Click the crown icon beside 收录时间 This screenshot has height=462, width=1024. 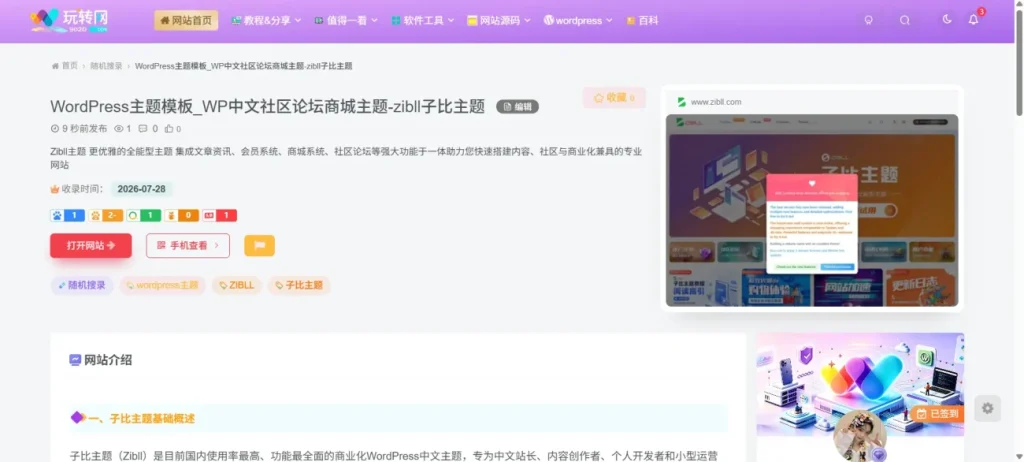coord(55,190)
